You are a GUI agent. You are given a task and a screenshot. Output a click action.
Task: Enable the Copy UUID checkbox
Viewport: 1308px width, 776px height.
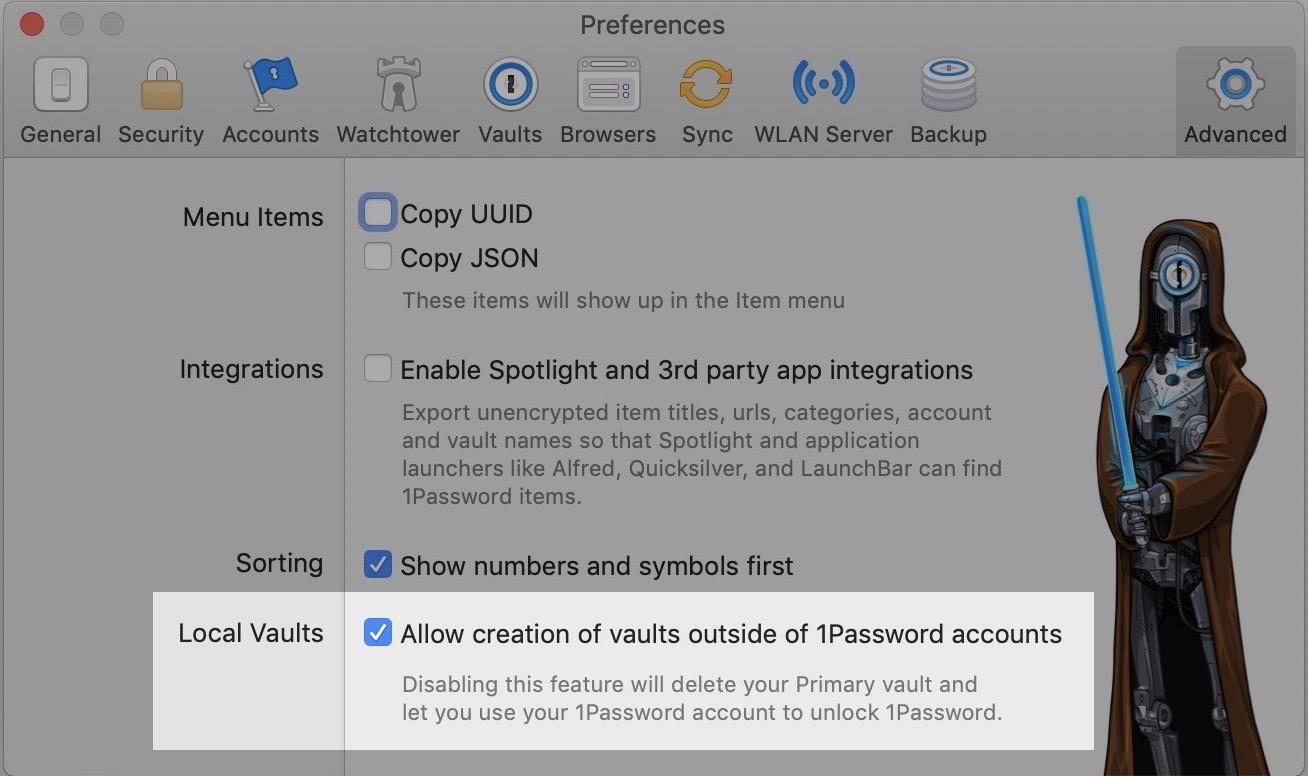pyautogui.click(x=378, y=212)
